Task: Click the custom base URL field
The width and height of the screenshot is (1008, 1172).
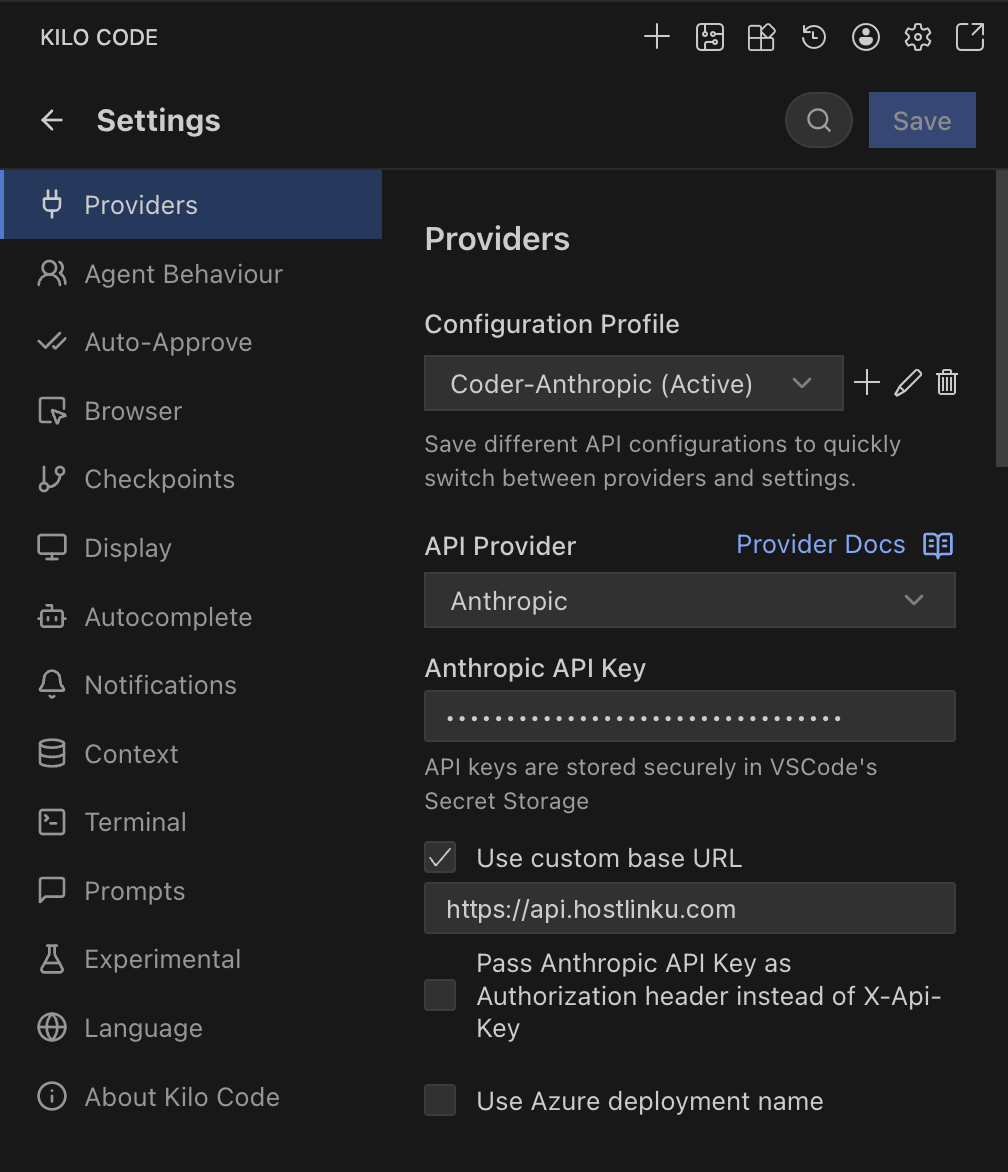Action: point(690,908)
